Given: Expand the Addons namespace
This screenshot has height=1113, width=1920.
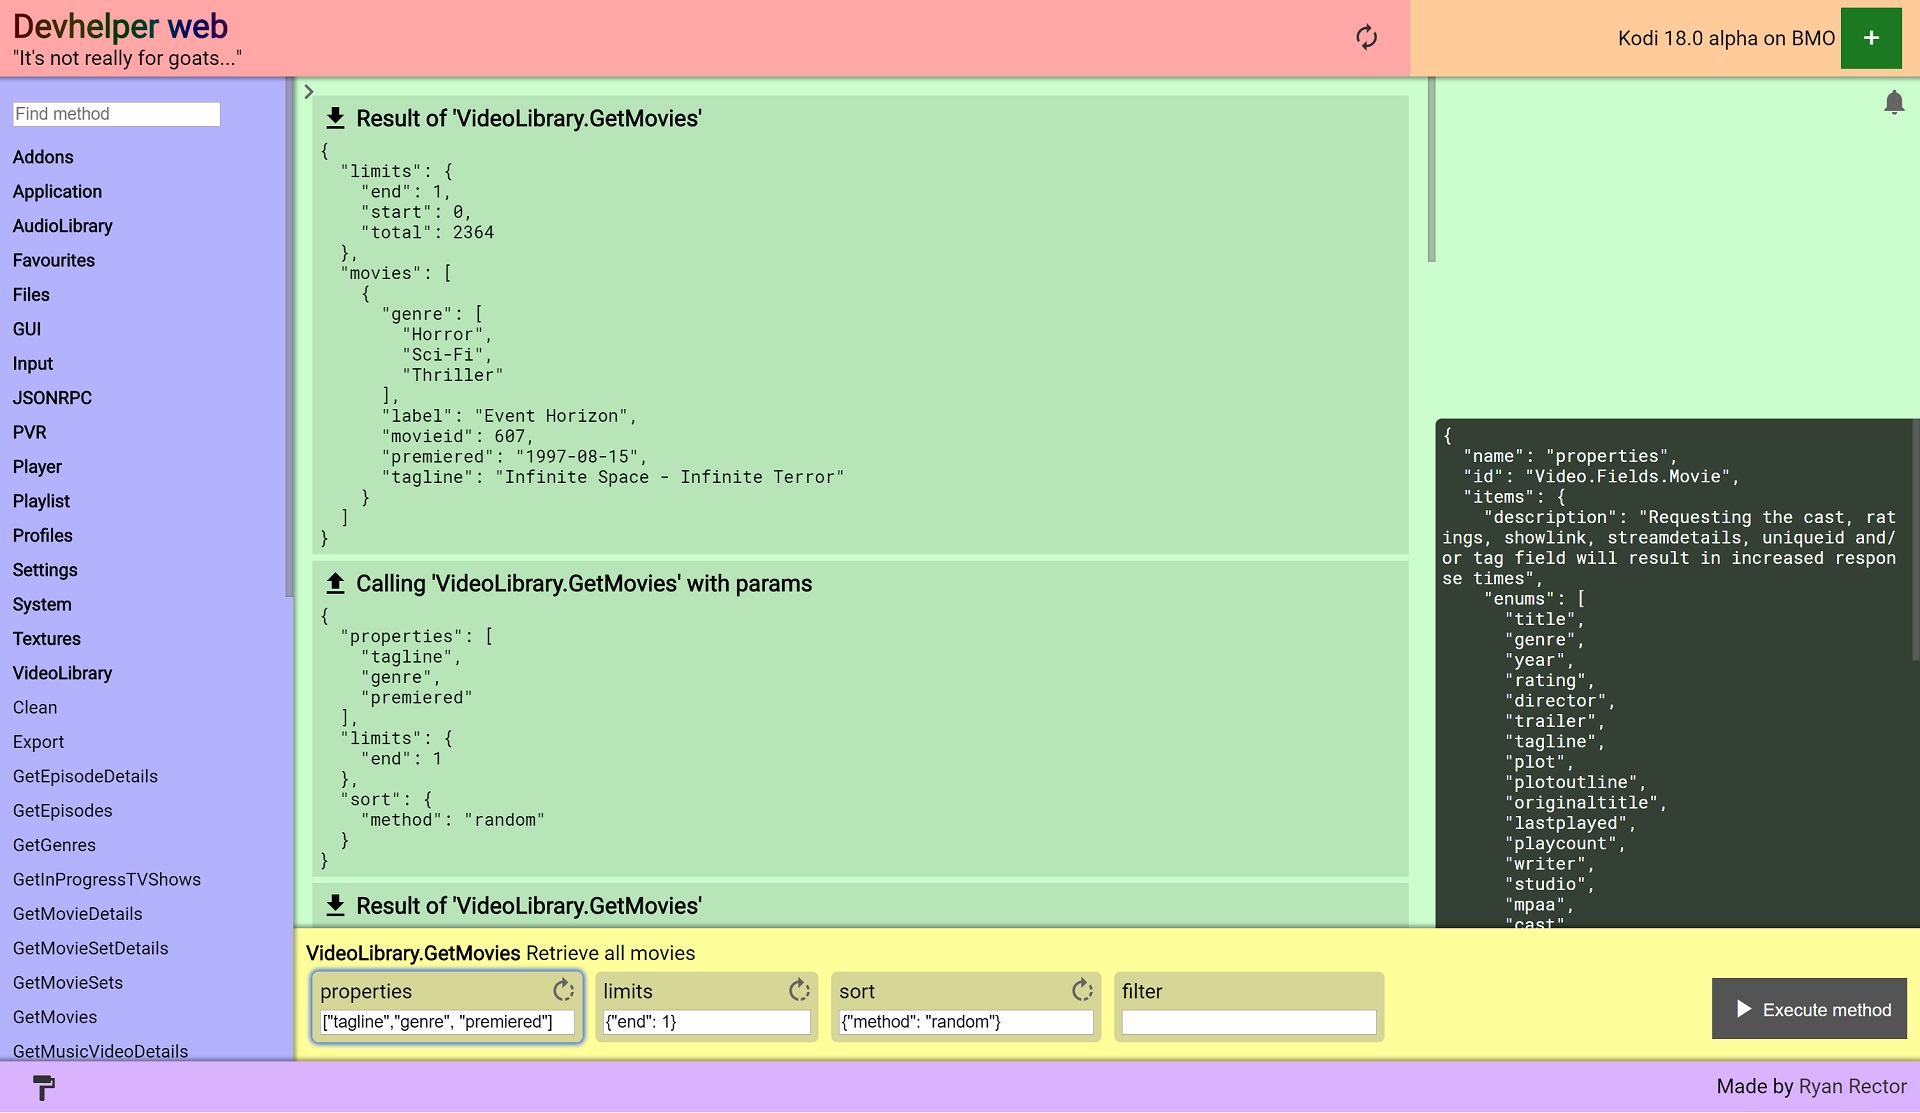Looking at the screenshot, I should pos(43,157).
